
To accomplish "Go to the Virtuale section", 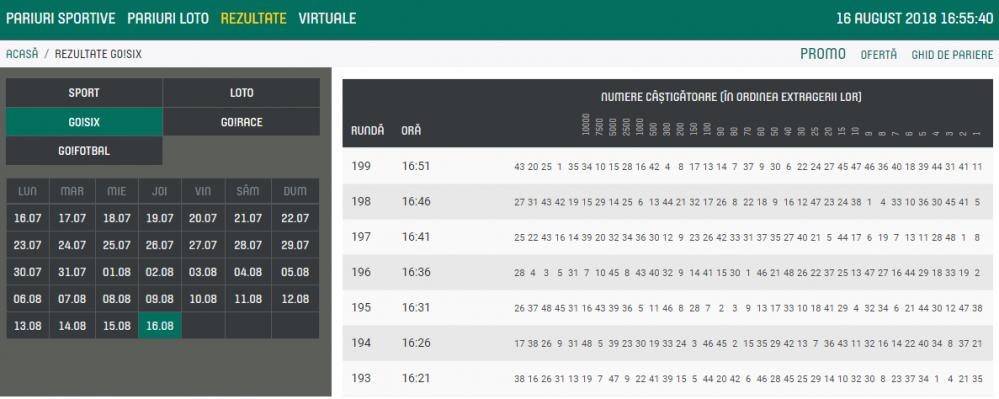I will pyautogui.click(x=327, y=18).
